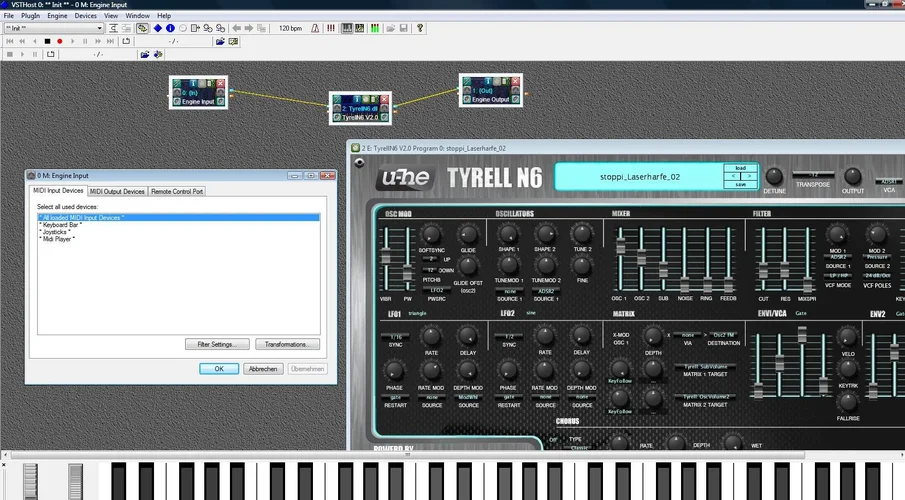
Task: Toggle the loop button in transport toolbar
Action: (126, 41)
